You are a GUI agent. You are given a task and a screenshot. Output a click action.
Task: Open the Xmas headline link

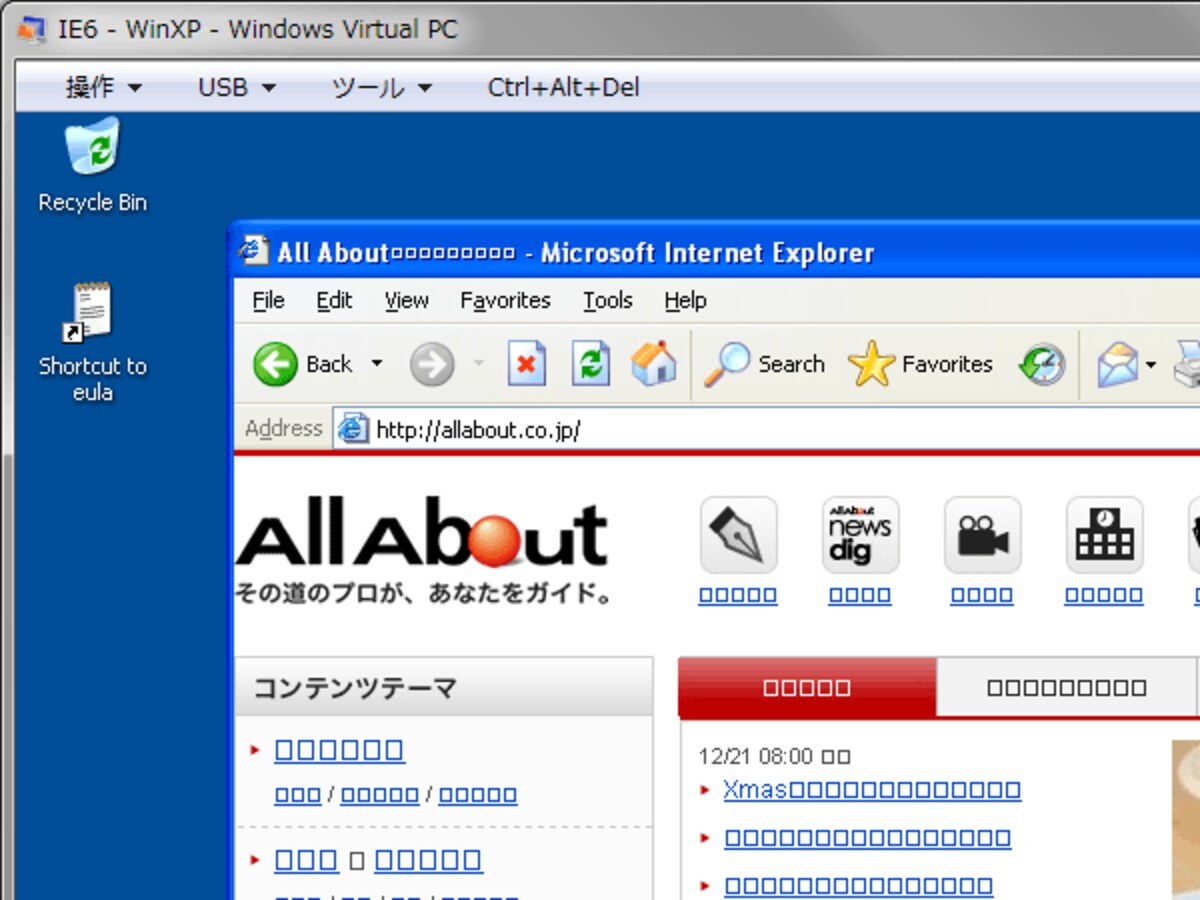pyautogui.click(x=872, y=790)
